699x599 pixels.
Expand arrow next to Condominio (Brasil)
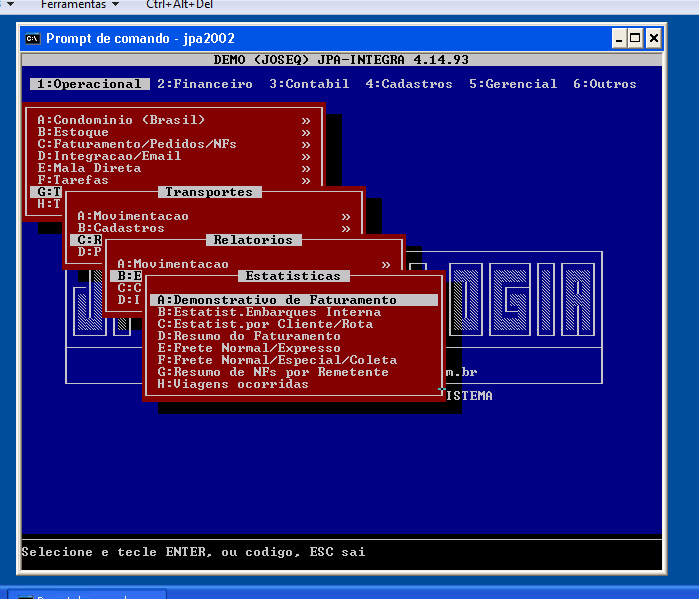pos(306,121)
